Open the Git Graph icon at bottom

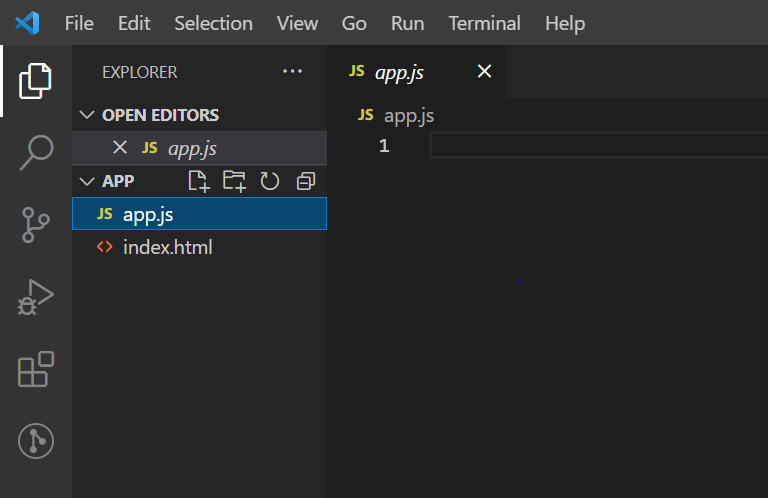pos(36,441)
